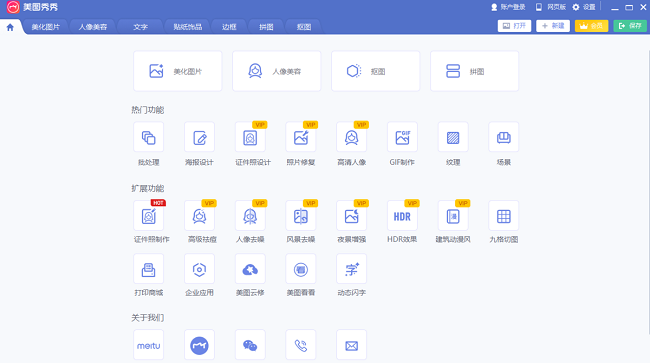Open the 企业应用 enterprise apps icon
650x363 pixels.
coord(199,269)
